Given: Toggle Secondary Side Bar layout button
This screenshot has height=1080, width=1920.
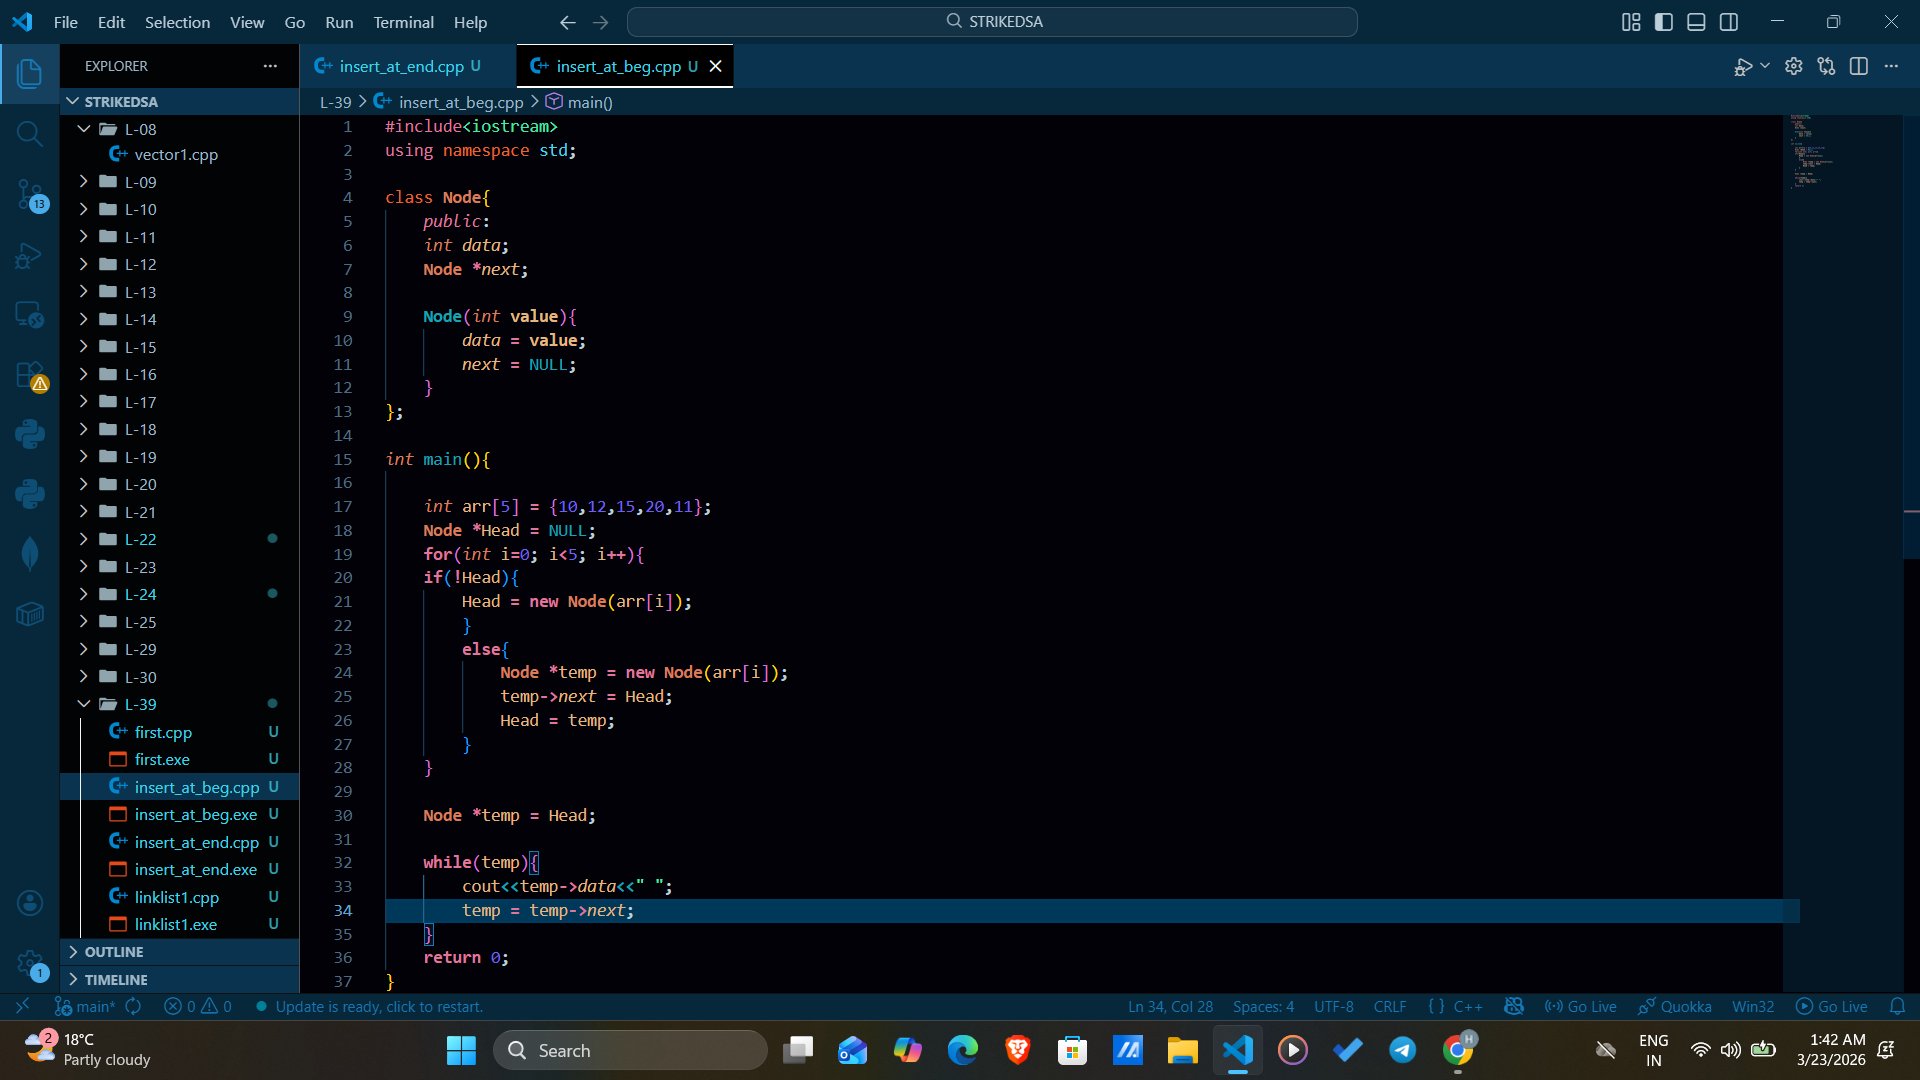Looking at the screenshot, I should [1729, 22].
